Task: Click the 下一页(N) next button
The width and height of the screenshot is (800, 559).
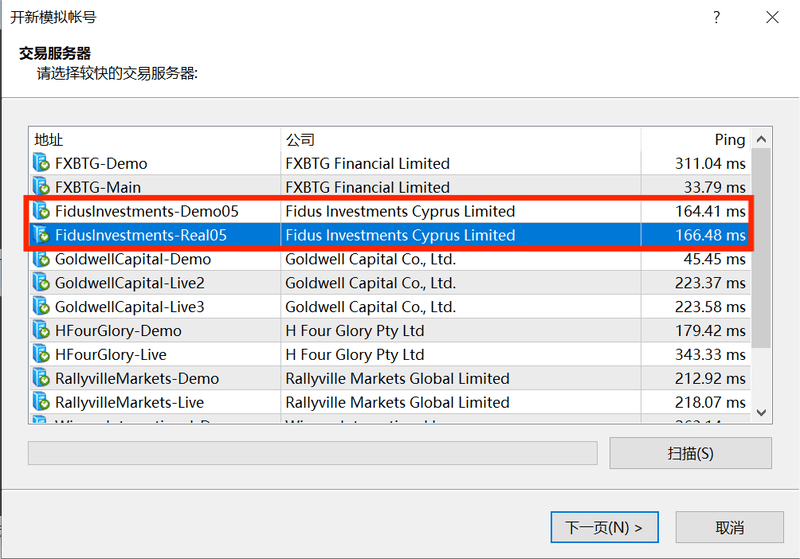Action: (x=605, y=527)
